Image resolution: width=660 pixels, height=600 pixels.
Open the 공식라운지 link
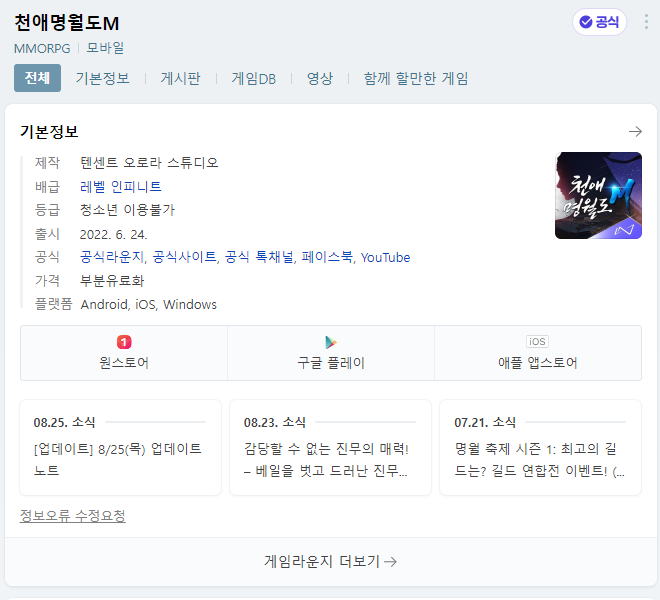(113, 257)
